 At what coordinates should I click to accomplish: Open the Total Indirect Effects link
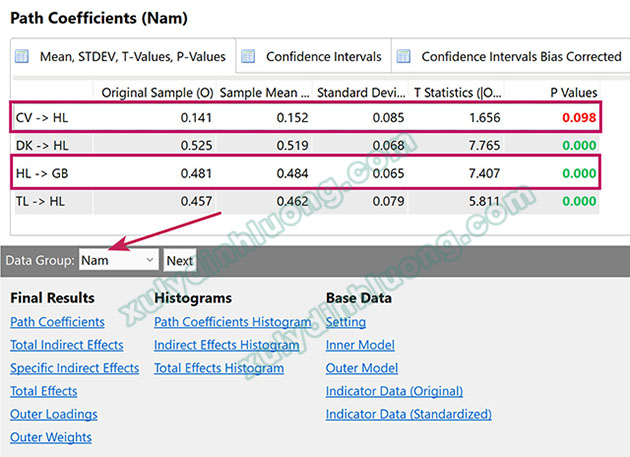pos(67,345)
